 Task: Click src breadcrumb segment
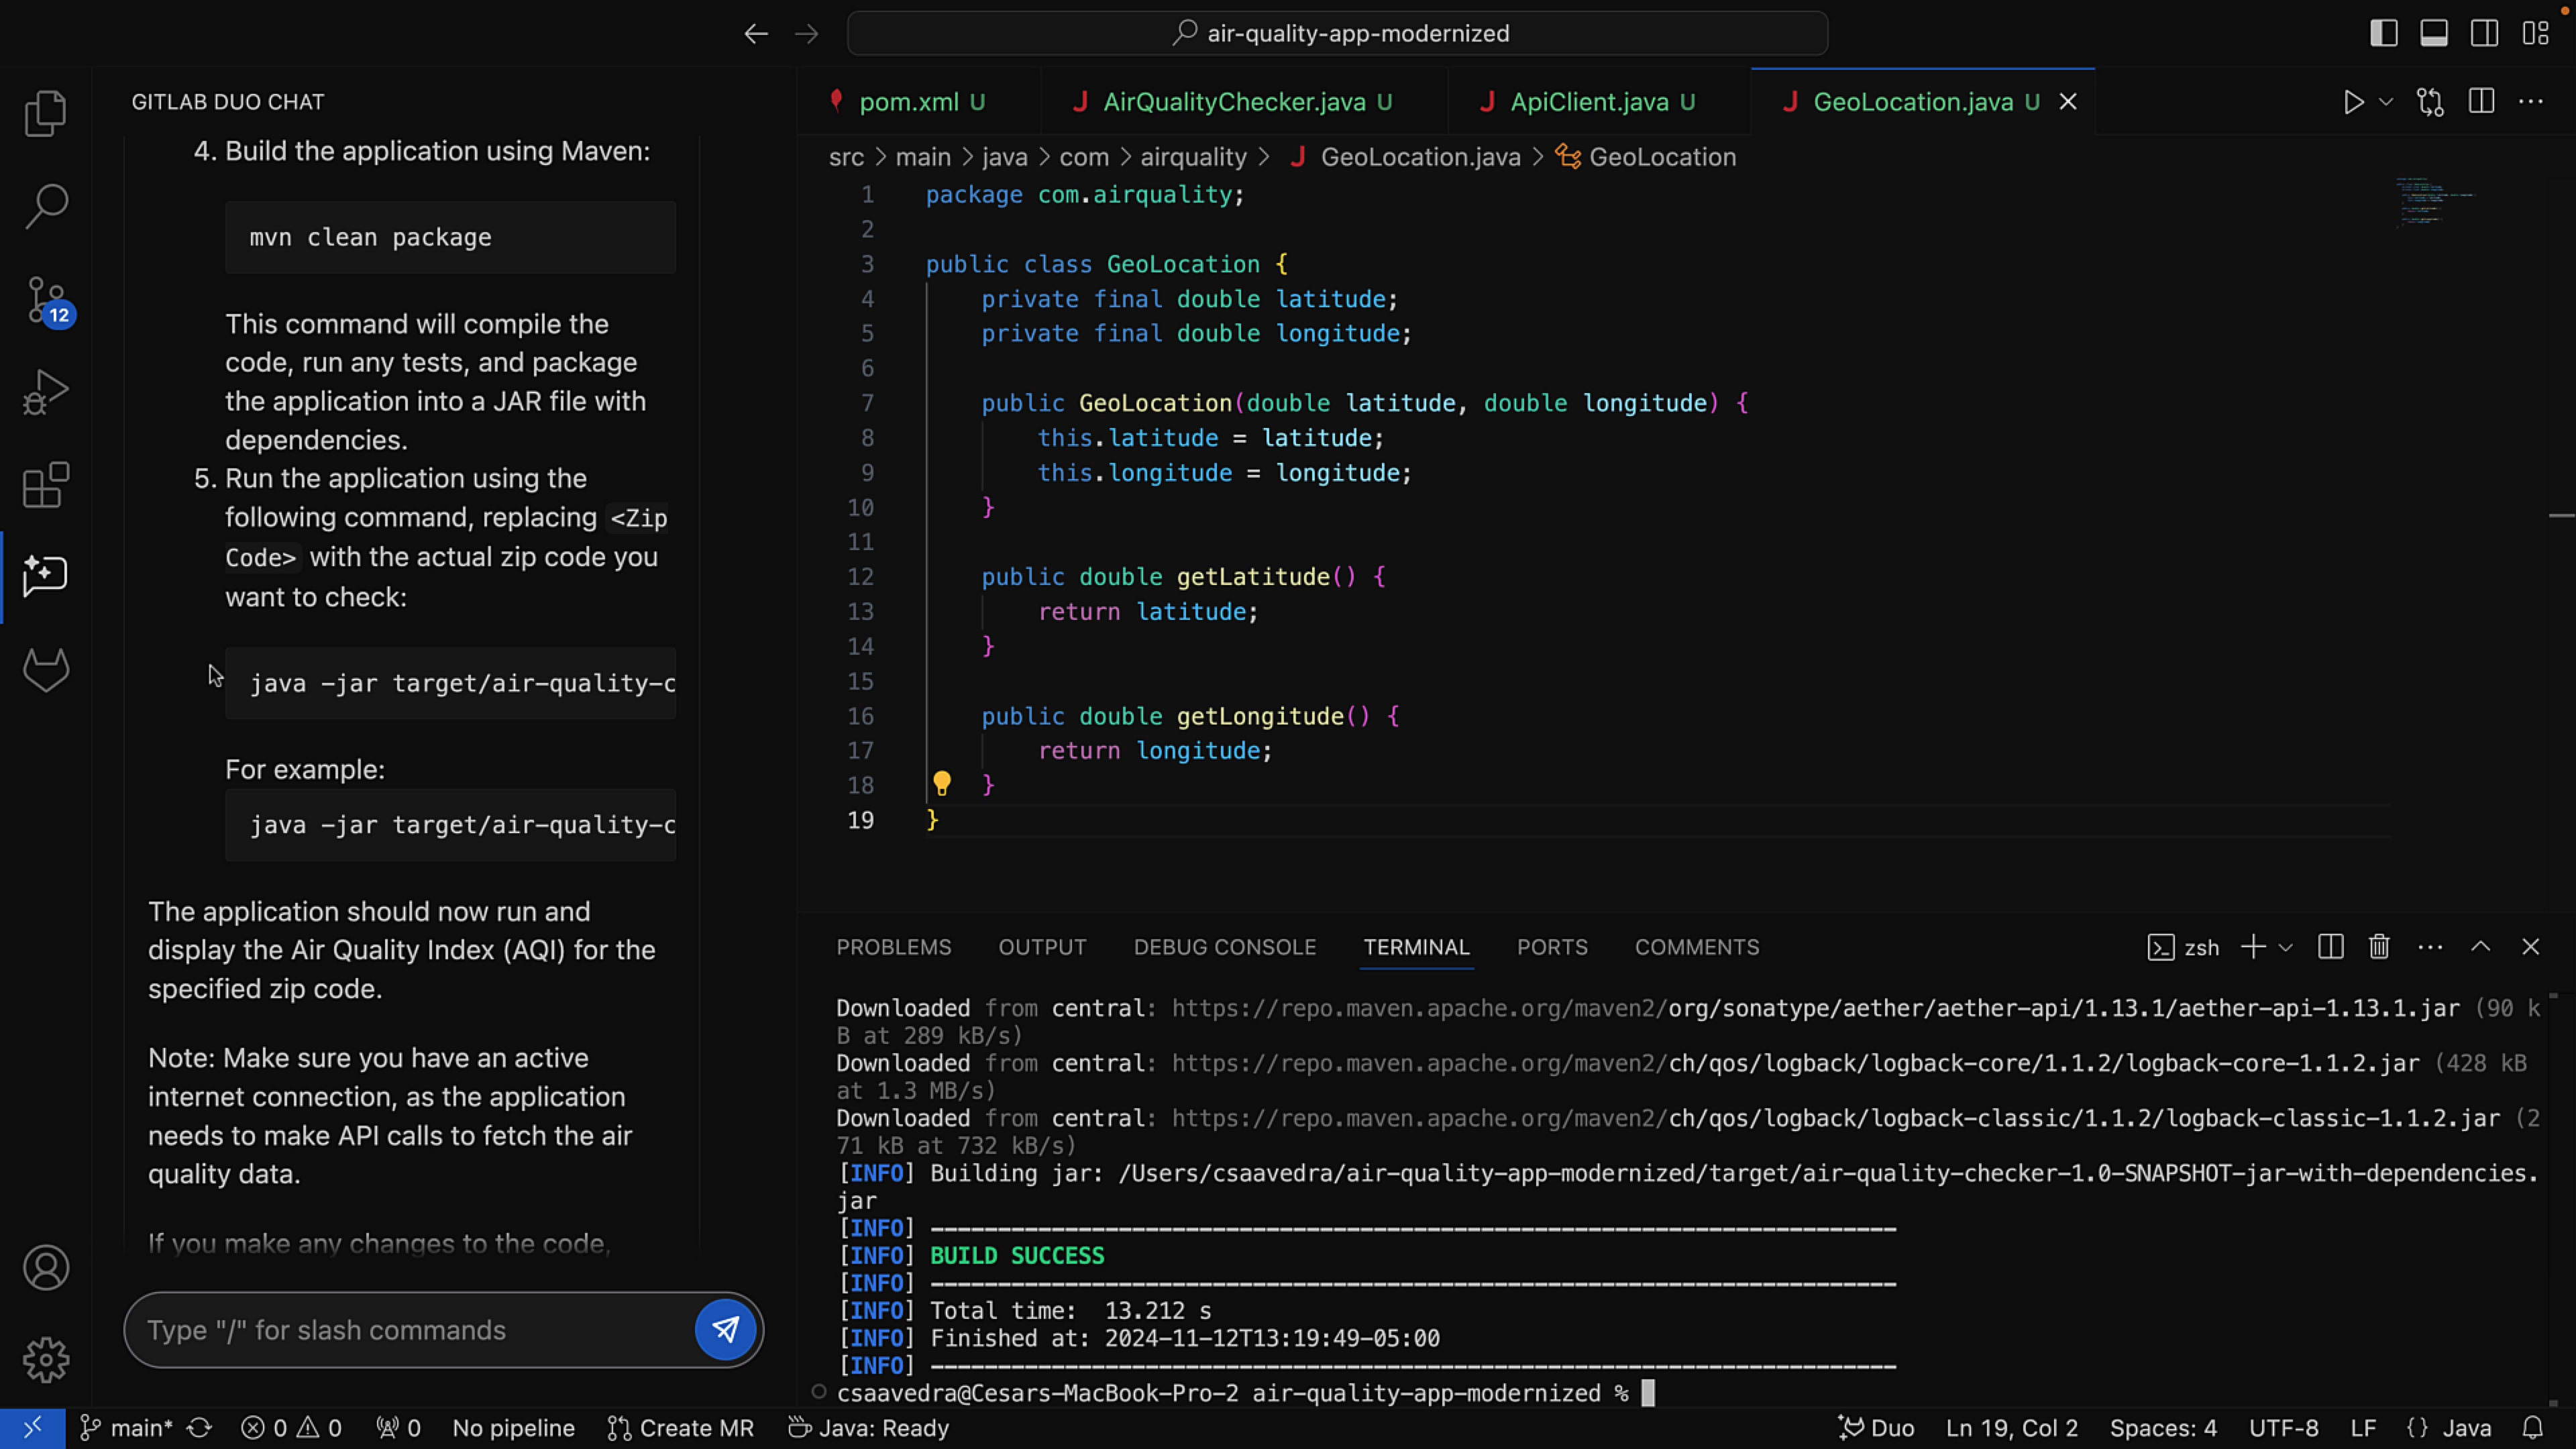[846, 157]
